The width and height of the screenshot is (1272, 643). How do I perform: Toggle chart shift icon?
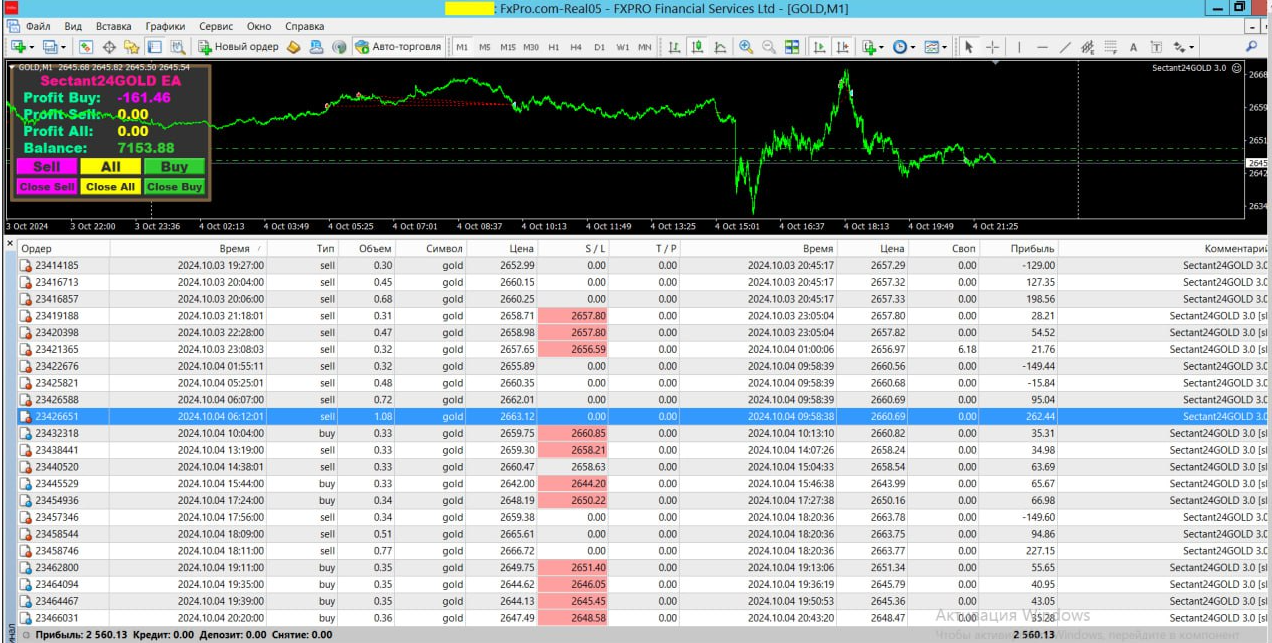click(842, 47)
